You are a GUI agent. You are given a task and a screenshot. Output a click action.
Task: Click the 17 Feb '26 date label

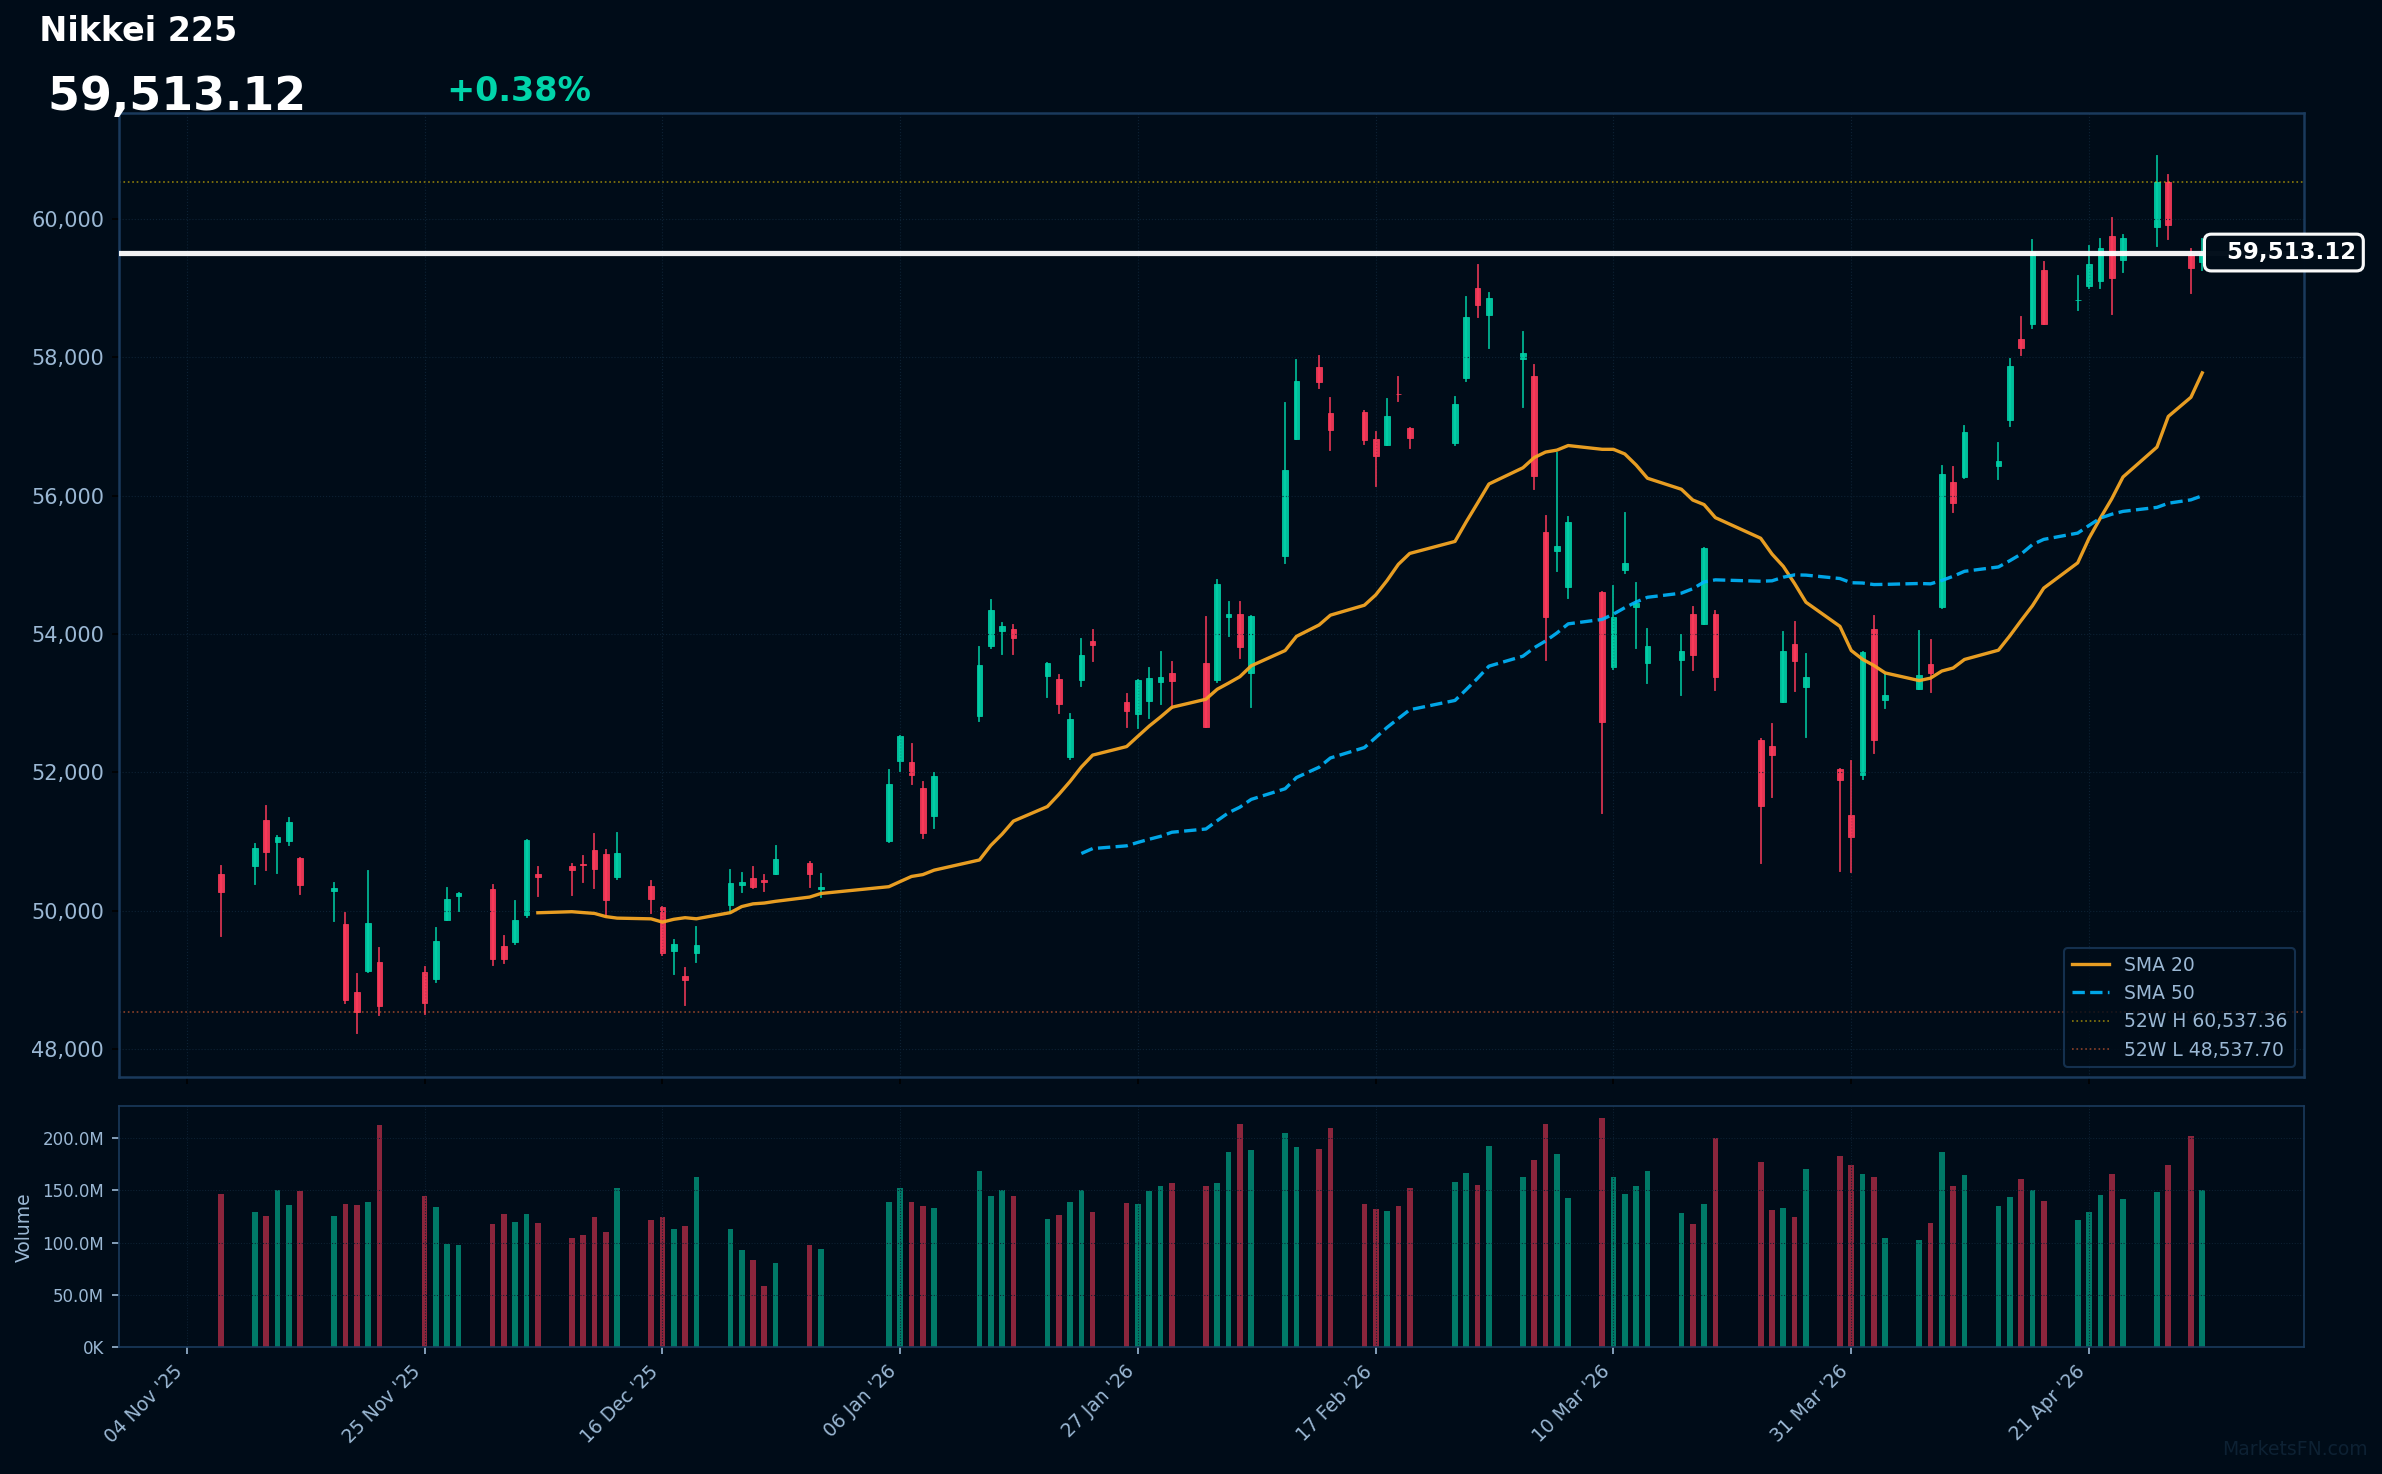pyautogui.click(x=1334, y=1402)
